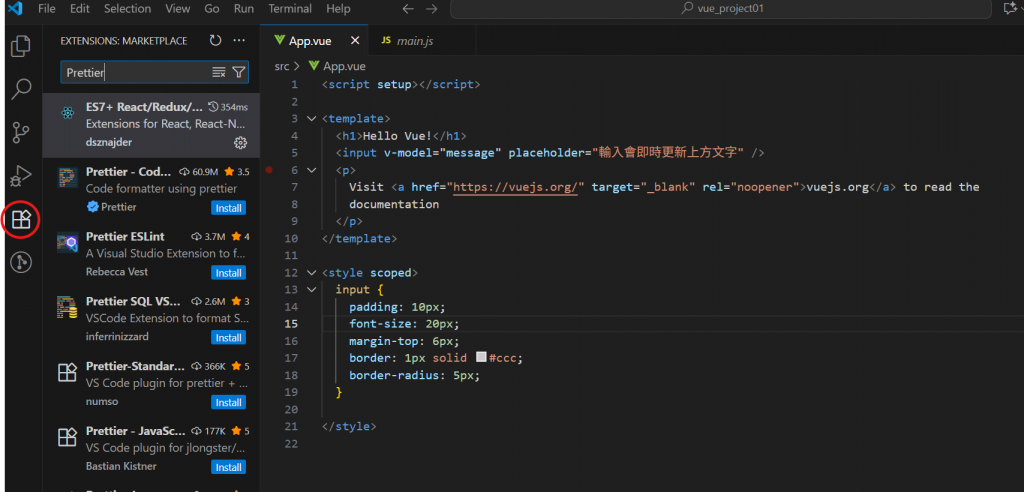The height and width of the screenshot is (492, 1024).
Task: Open the Run menu
Action: (244, 9)
